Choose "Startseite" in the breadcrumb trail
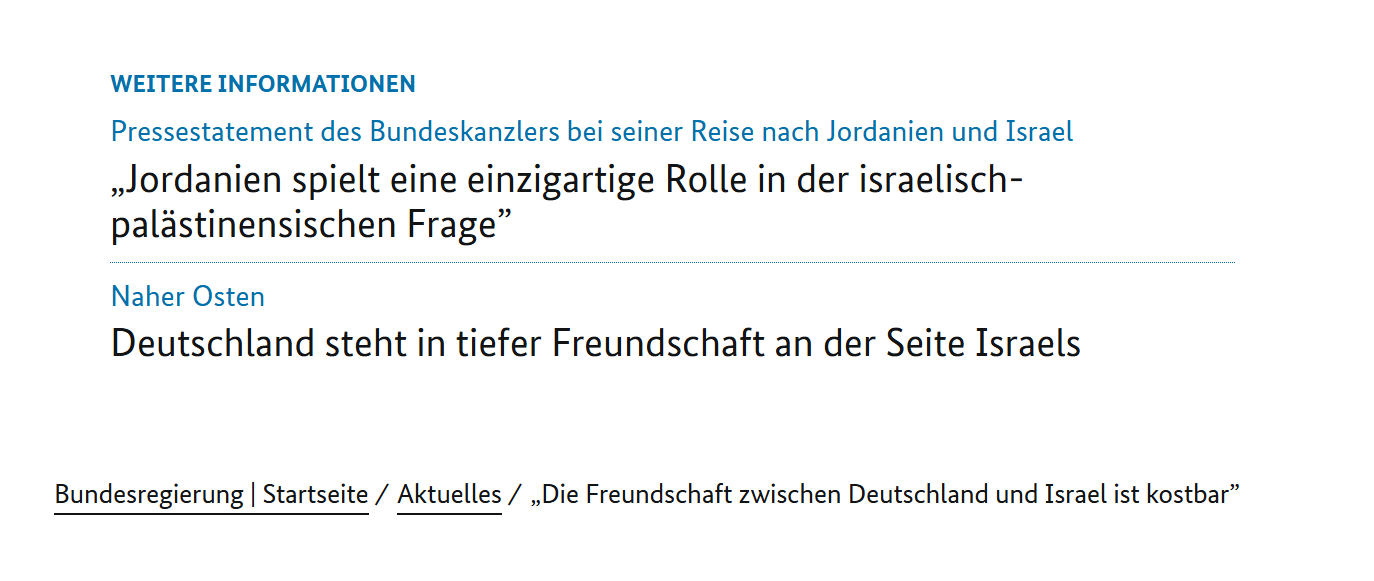Image resolution: width=1374 pixels, height=581 pixels. pyautogui.click(x=315, y=494)
